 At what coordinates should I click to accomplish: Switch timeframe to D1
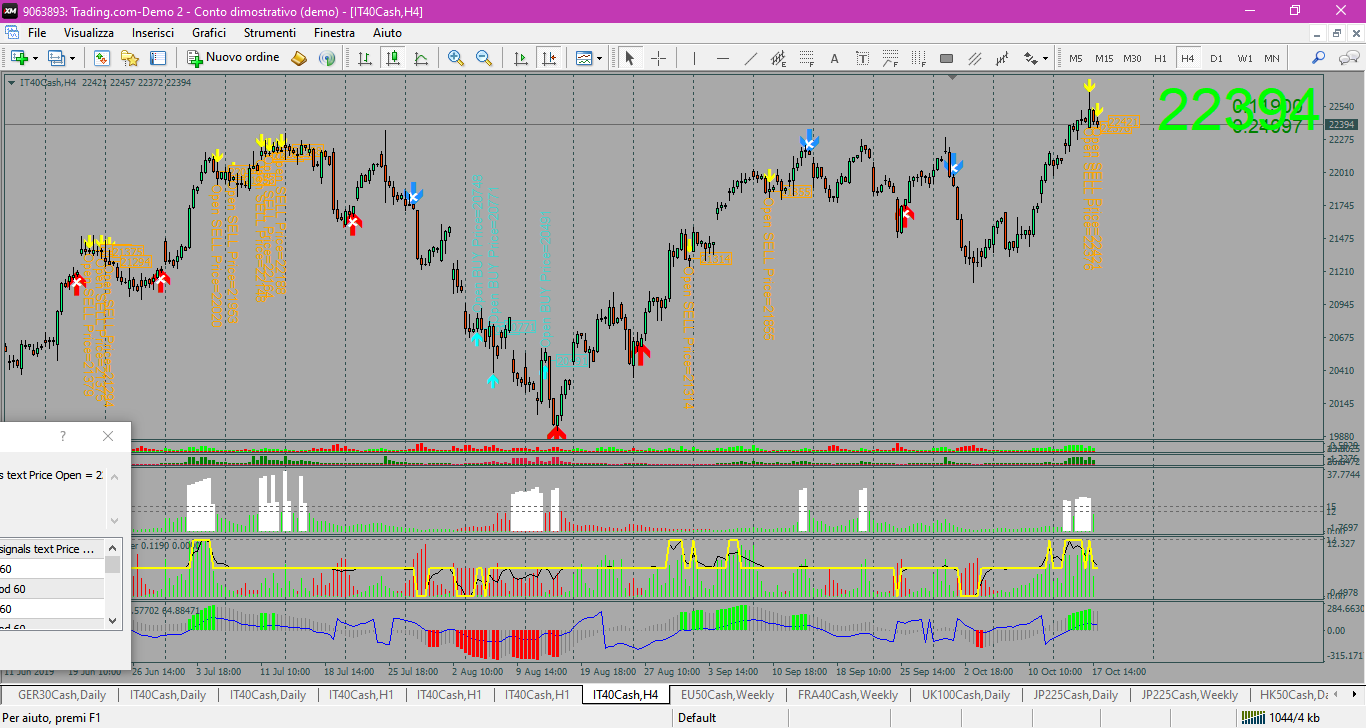click(1216, 58)
